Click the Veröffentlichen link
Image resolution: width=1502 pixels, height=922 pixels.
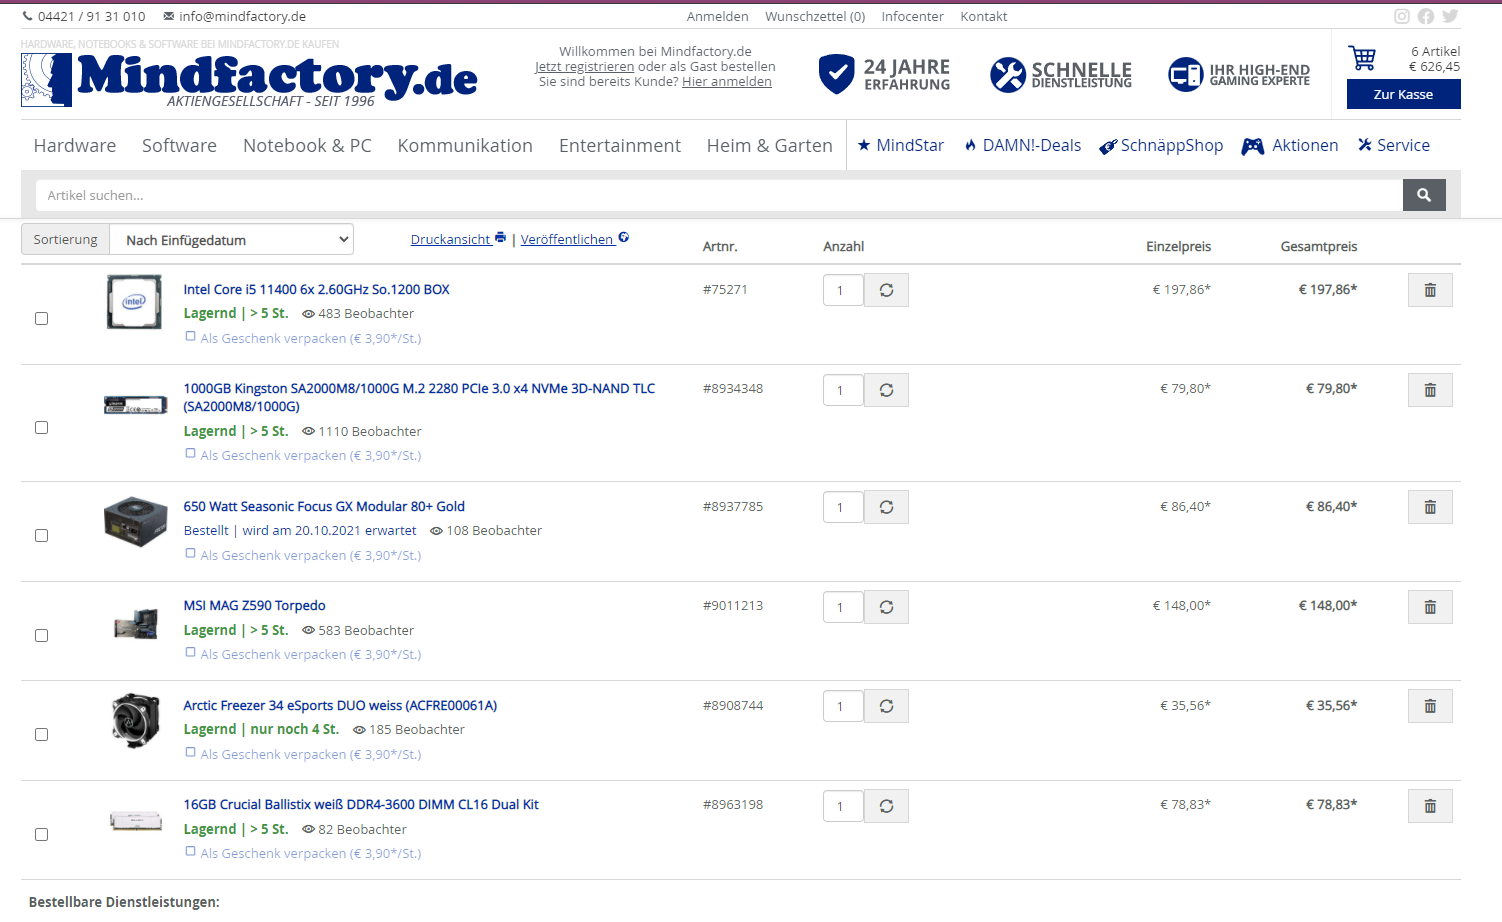pos(575,239)
